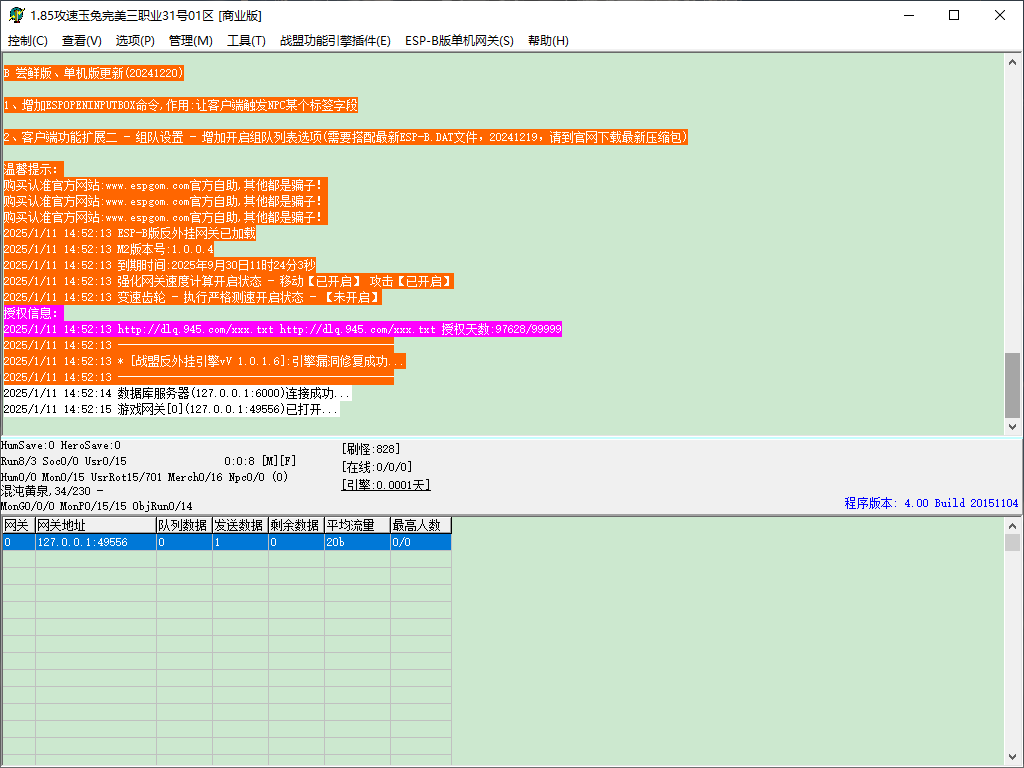1024x768 pixels.
Task: Select 发送数据 value 1 cell
Action: (240, 542)
